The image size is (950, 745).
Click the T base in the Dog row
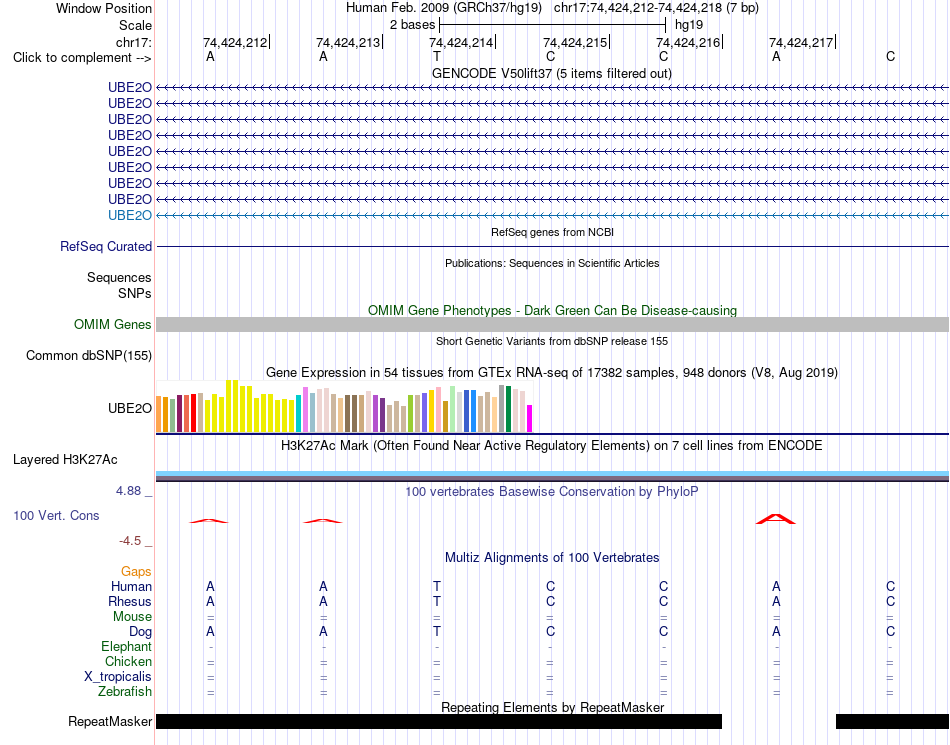pyautogui.click(x=436, y=631)
